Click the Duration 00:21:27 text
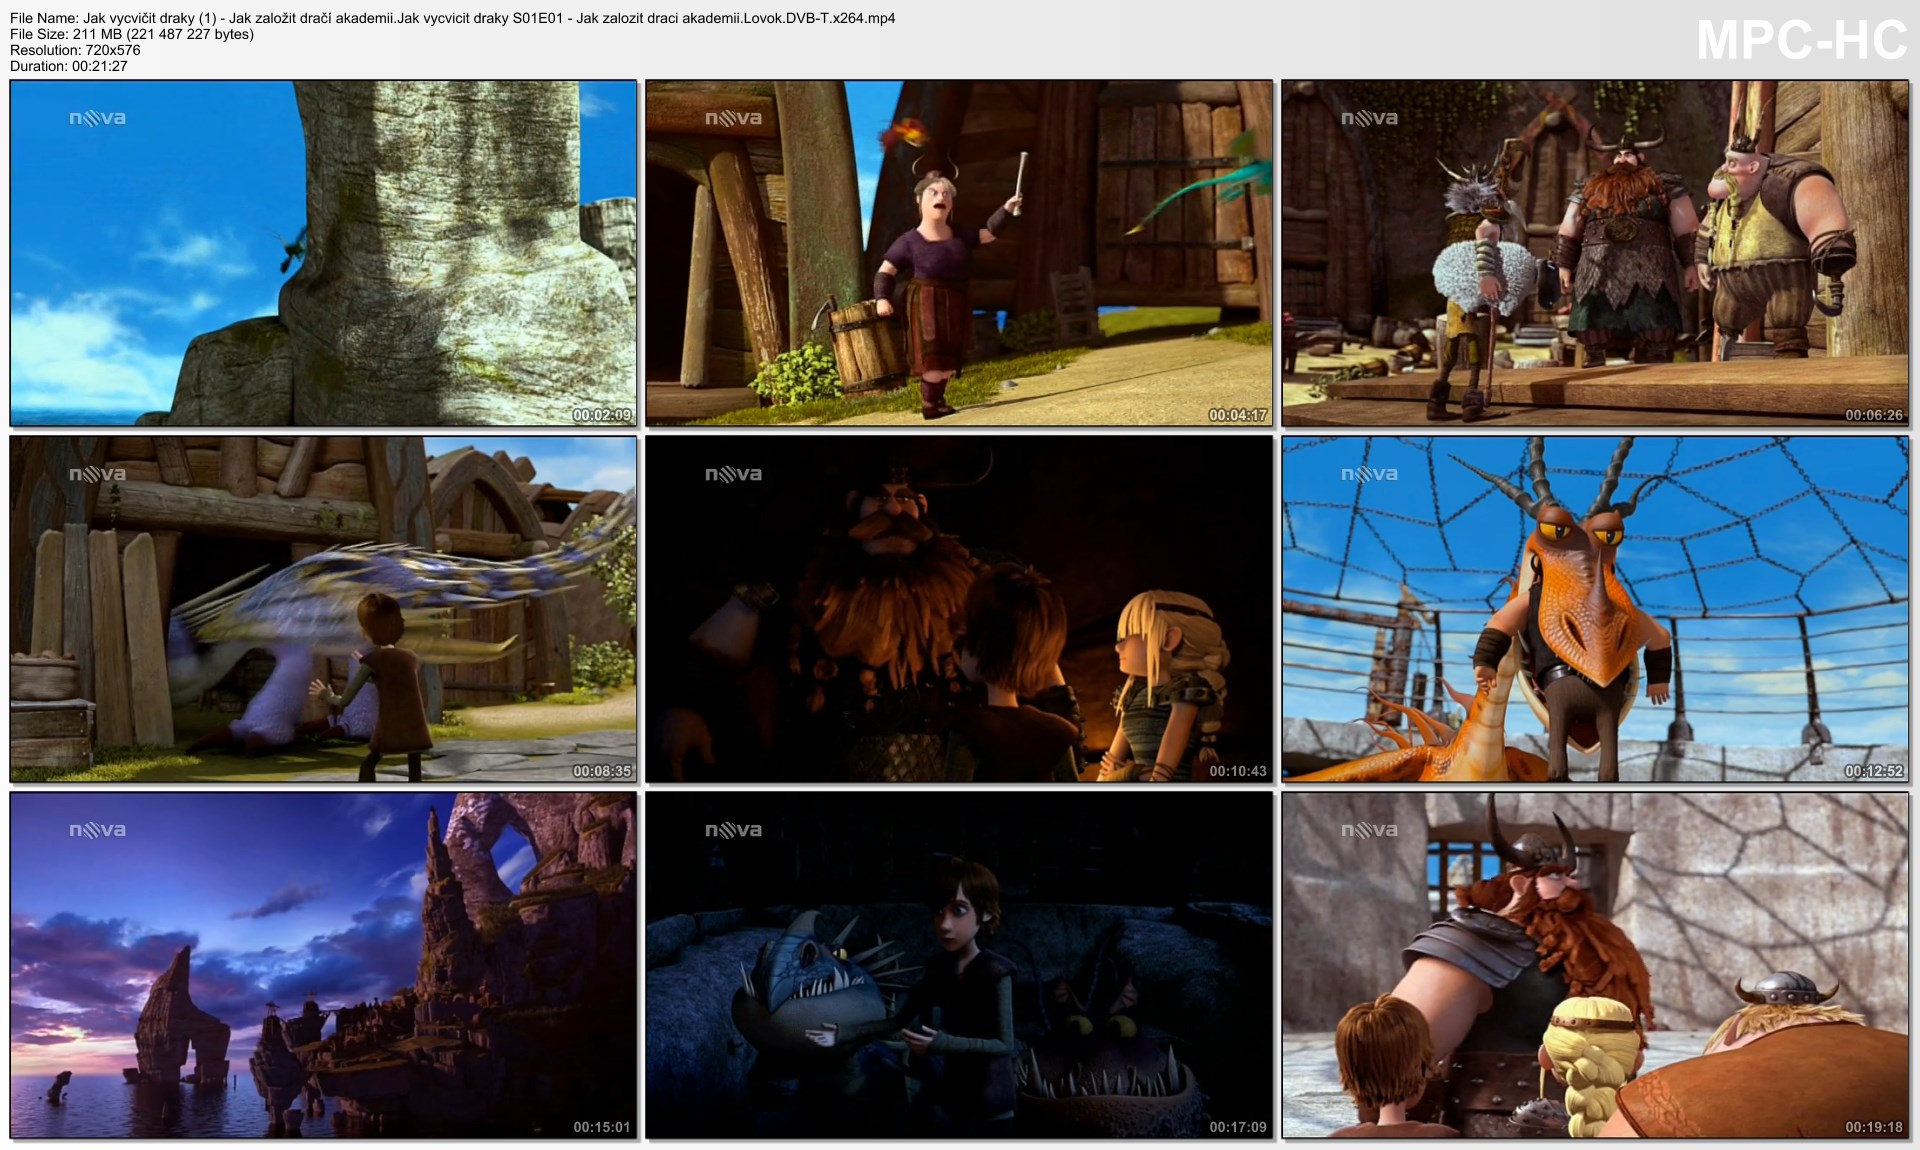 tap(68, 66)
